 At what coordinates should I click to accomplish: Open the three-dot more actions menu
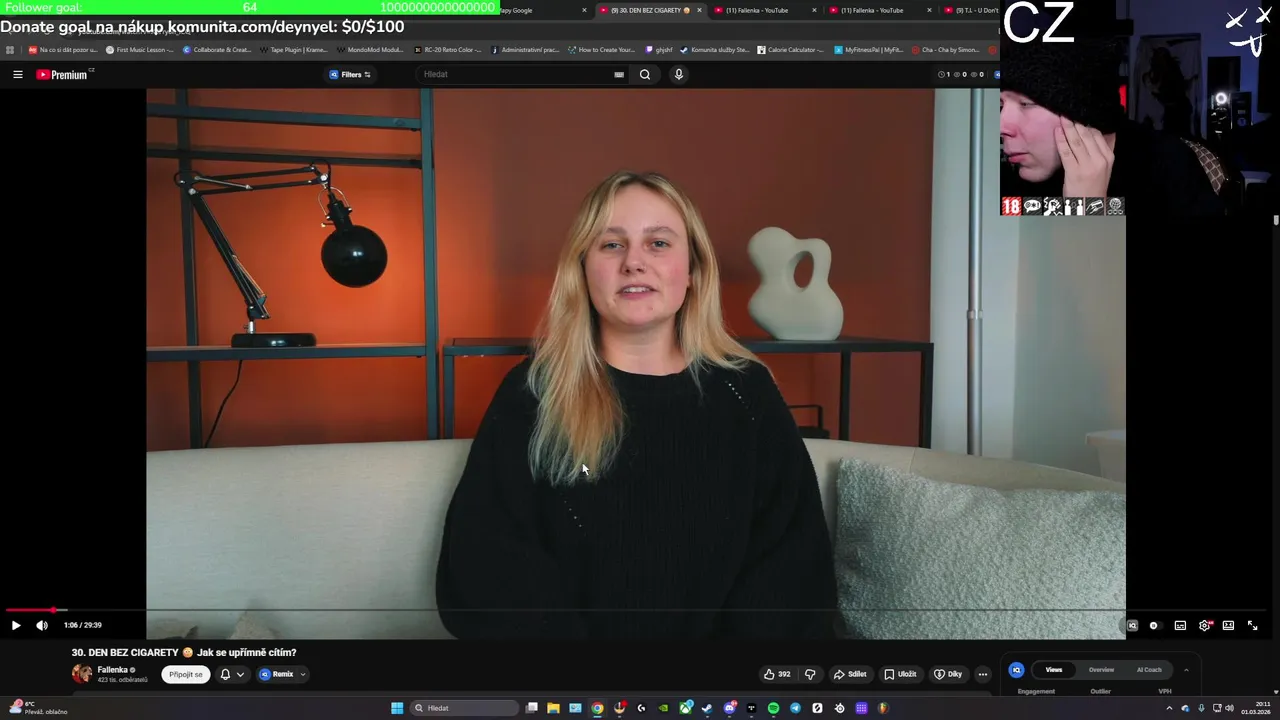tap(983, 674)
